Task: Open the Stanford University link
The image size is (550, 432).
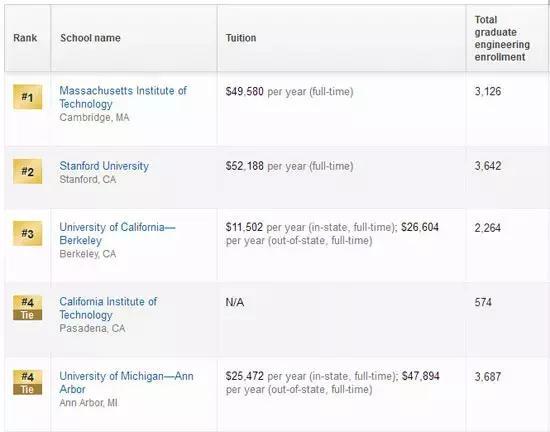Action: coord(104,166)
